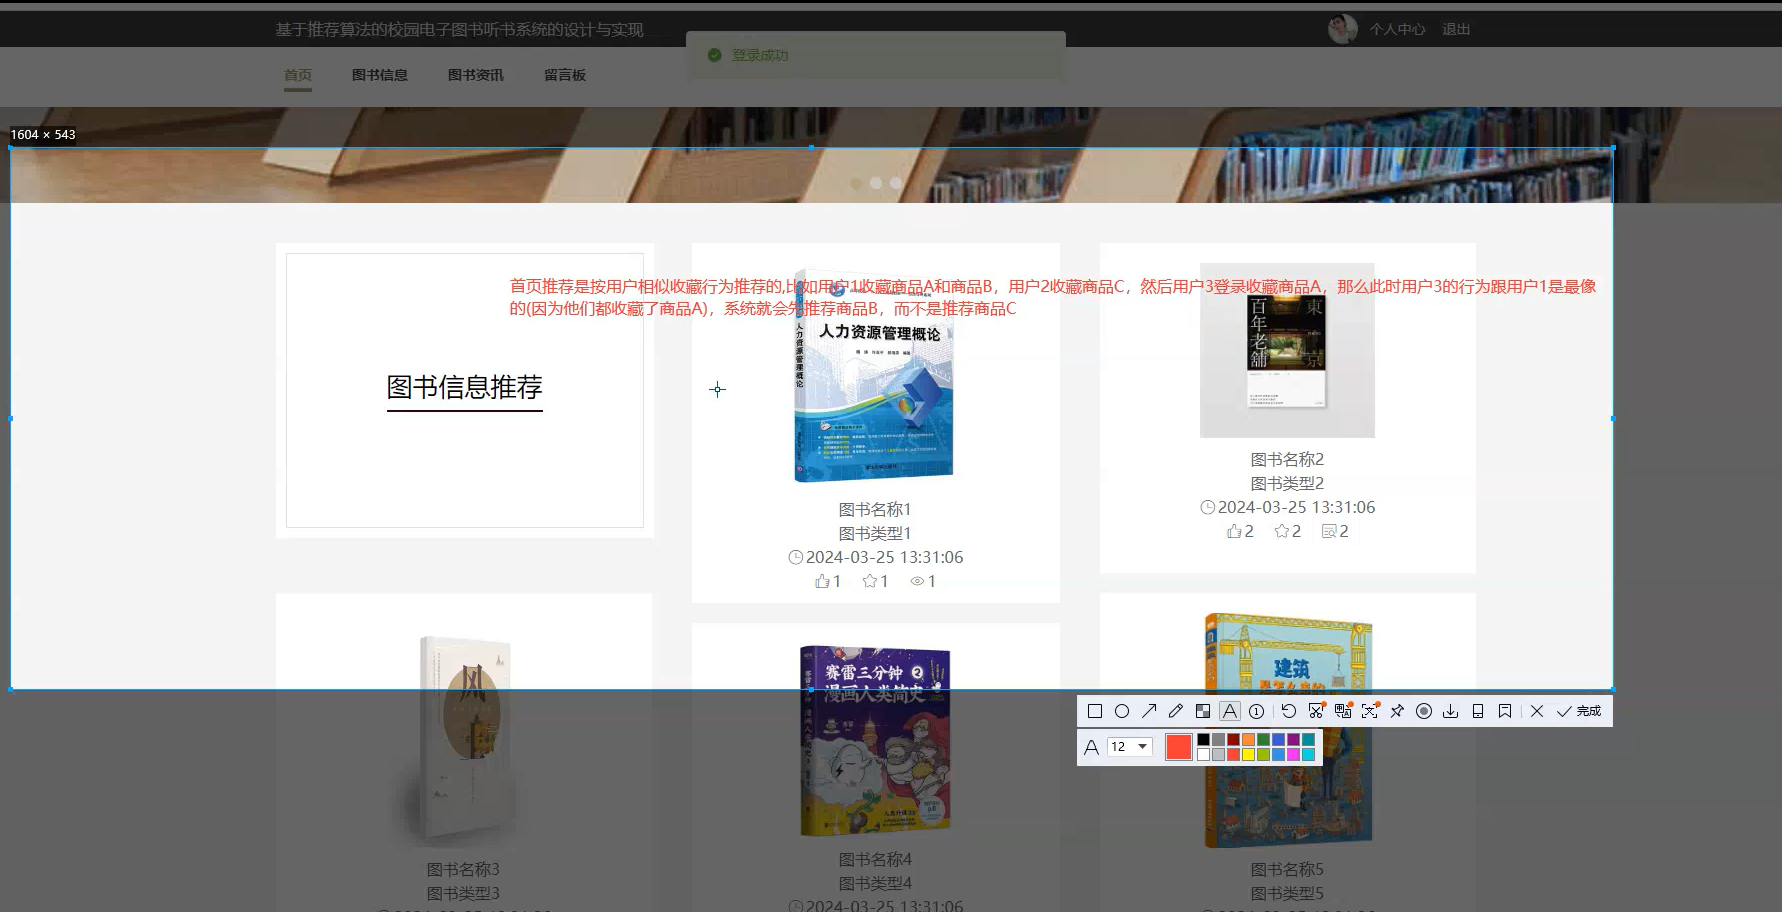Save the screenshot to a file
Image resolution: width=1782 pixels, height=912 pixels.
point(1451,711)
